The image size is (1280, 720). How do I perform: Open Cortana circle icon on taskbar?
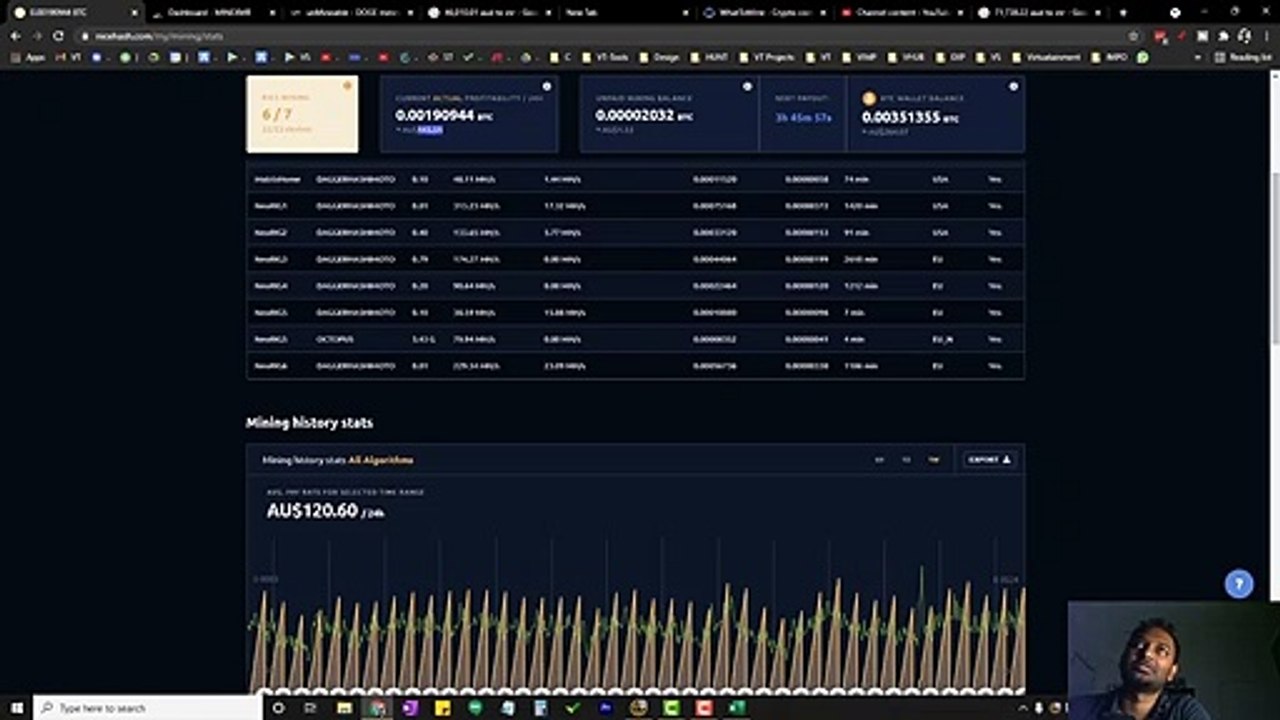click(278, 708)
